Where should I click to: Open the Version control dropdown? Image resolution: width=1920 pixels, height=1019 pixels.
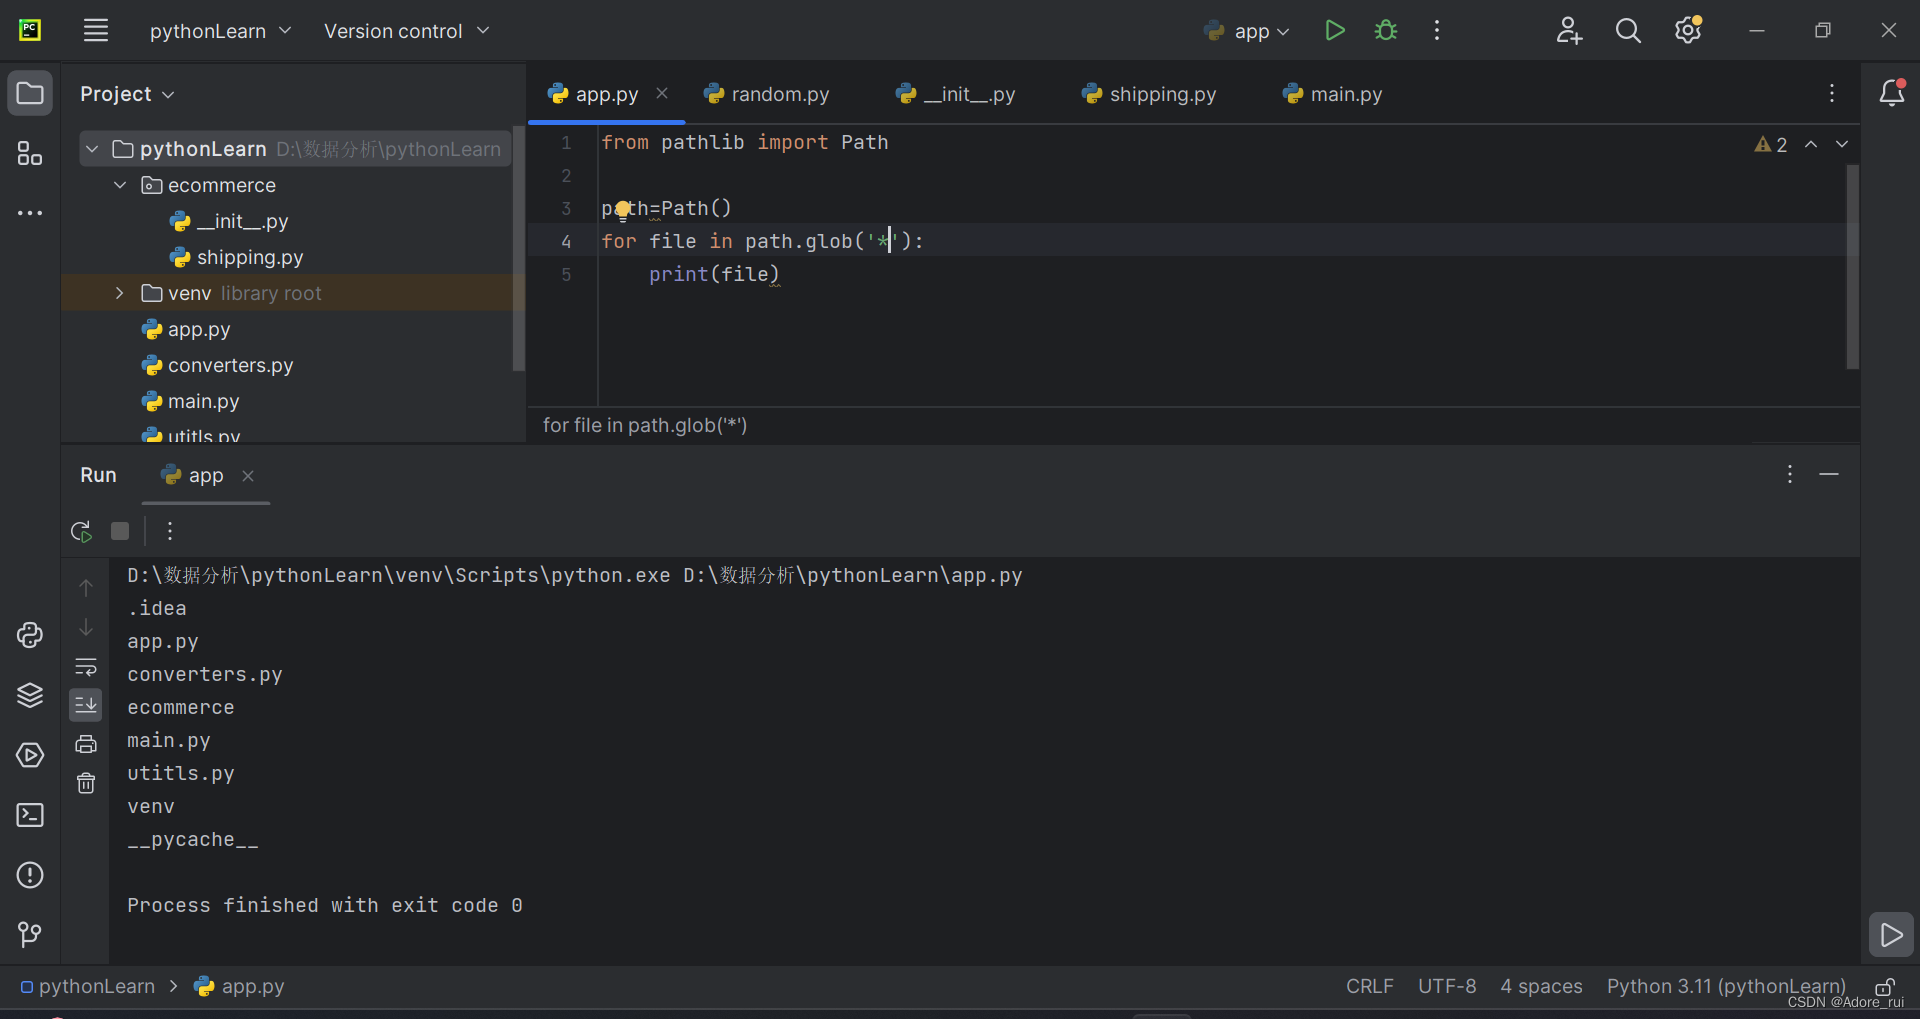pos(406,30)
